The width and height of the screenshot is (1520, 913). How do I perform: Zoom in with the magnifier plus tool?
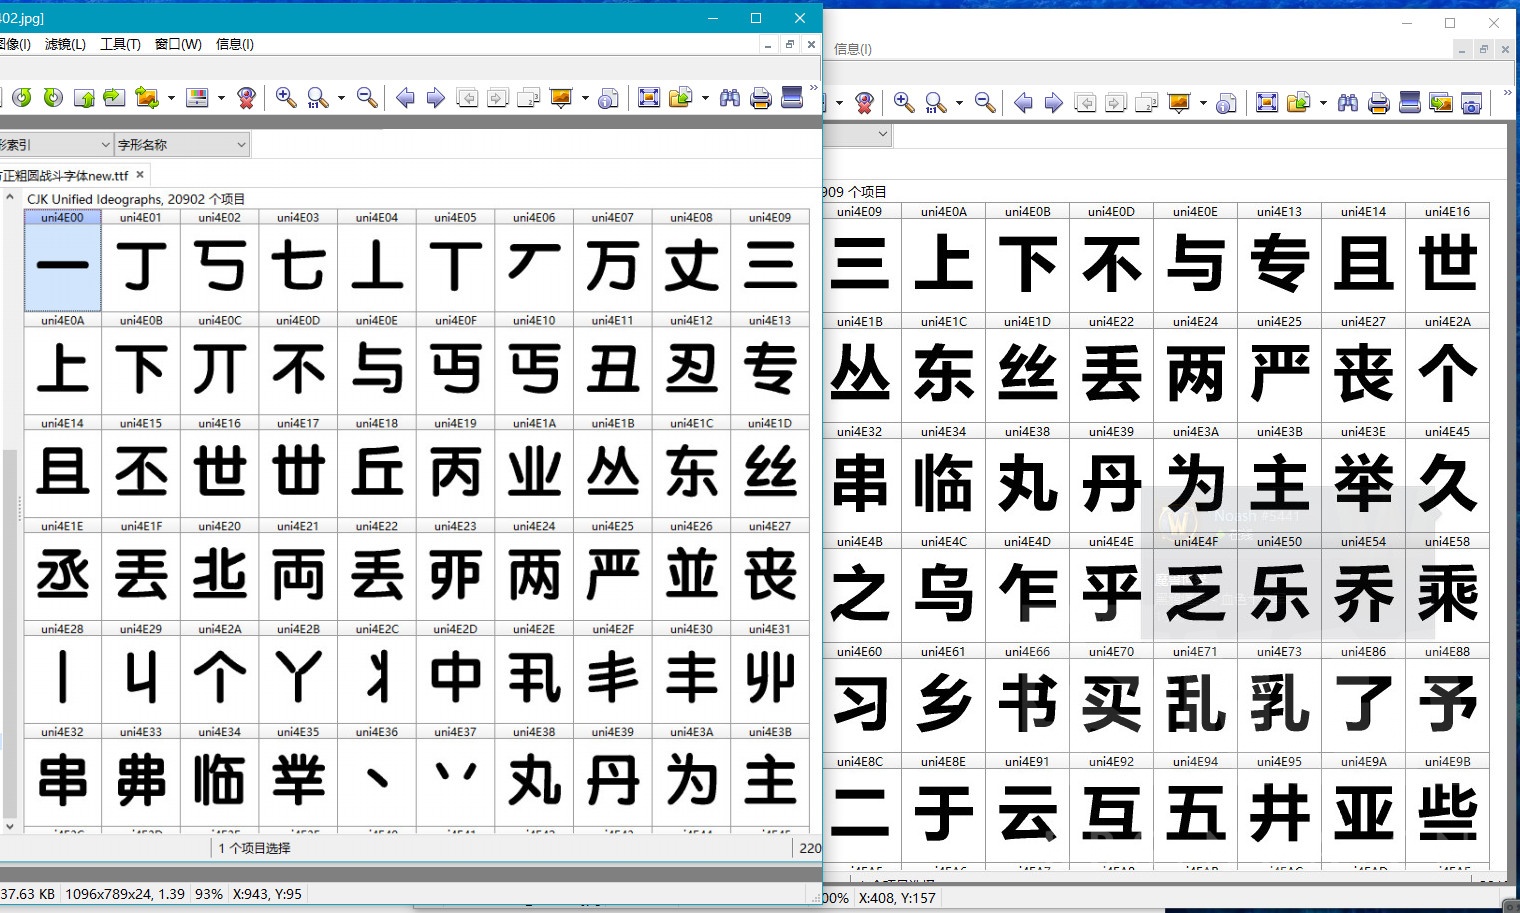(x=284, y=98)
